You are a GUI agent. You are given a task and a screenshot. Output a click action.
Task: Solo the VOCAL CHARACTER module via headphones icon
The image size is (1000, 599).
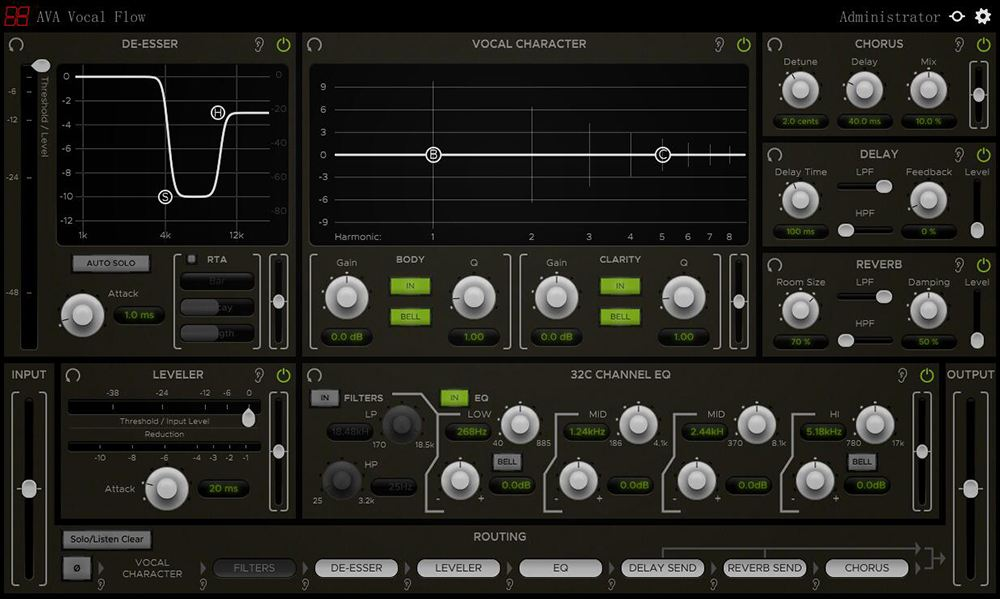coord(314,45)
